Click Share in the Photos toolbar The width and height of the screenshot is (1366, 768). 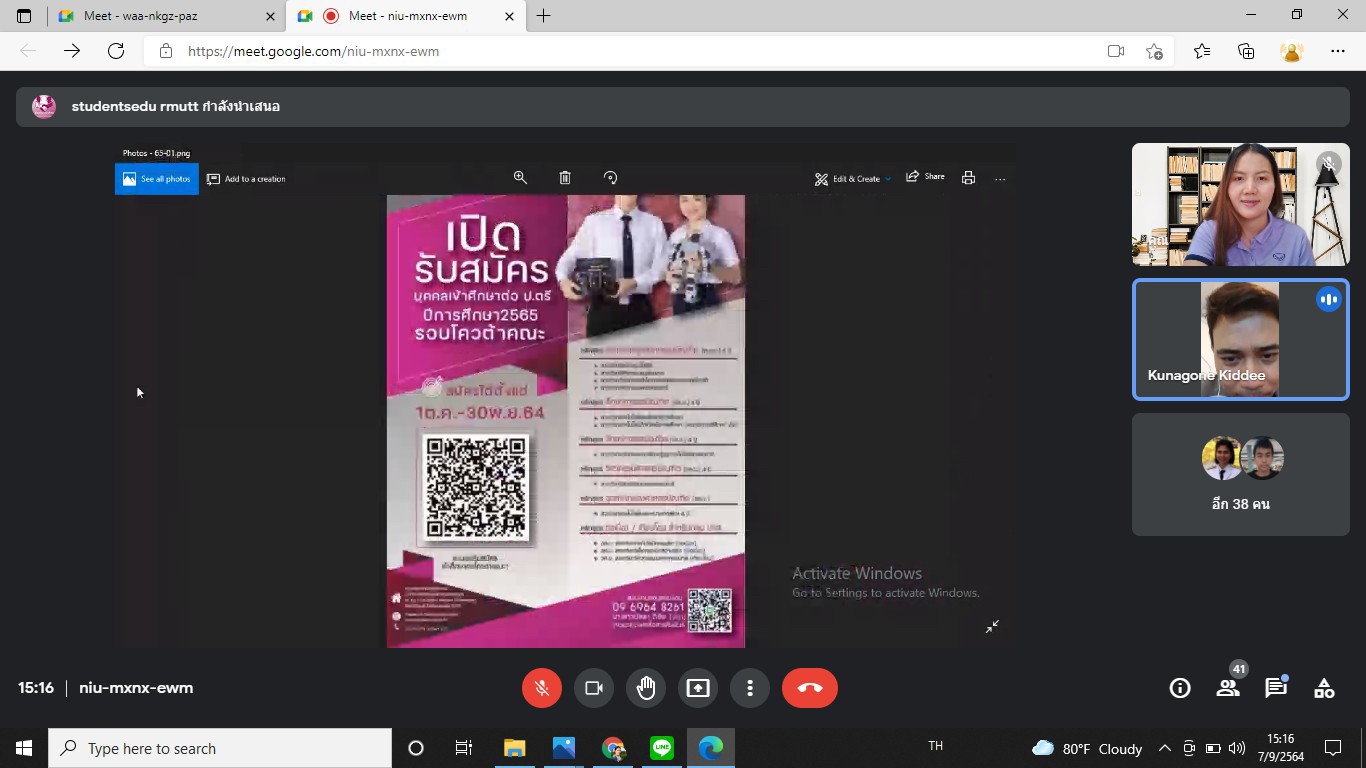[x=925, y=177]
